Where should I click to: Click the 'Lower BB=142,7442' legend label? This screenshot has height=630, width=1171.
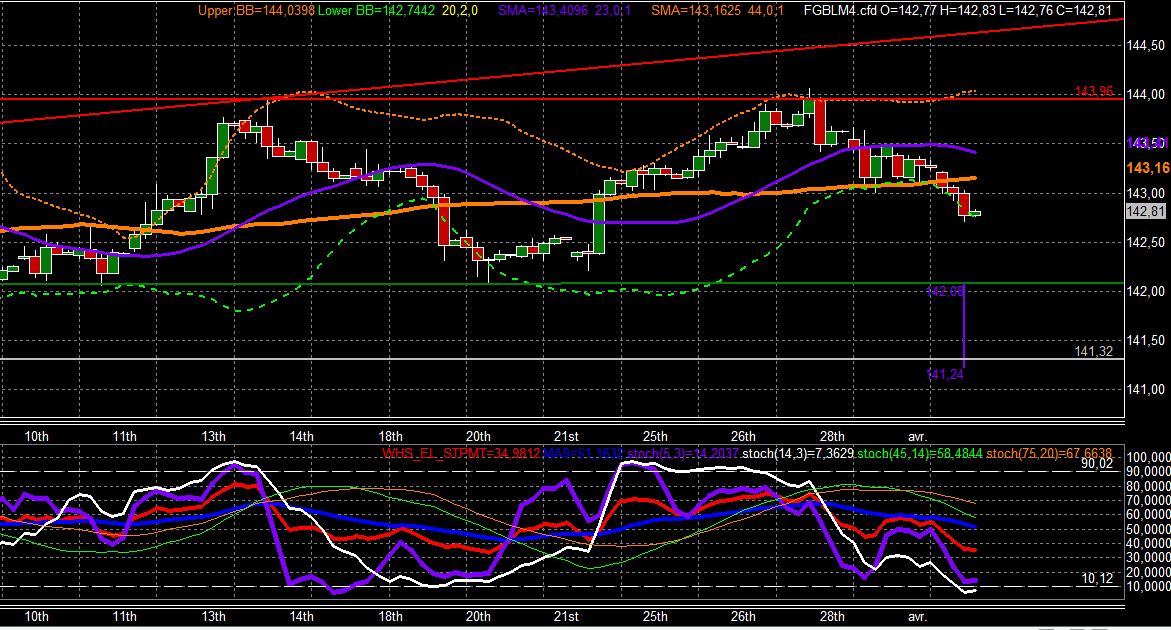click(376, 10)
